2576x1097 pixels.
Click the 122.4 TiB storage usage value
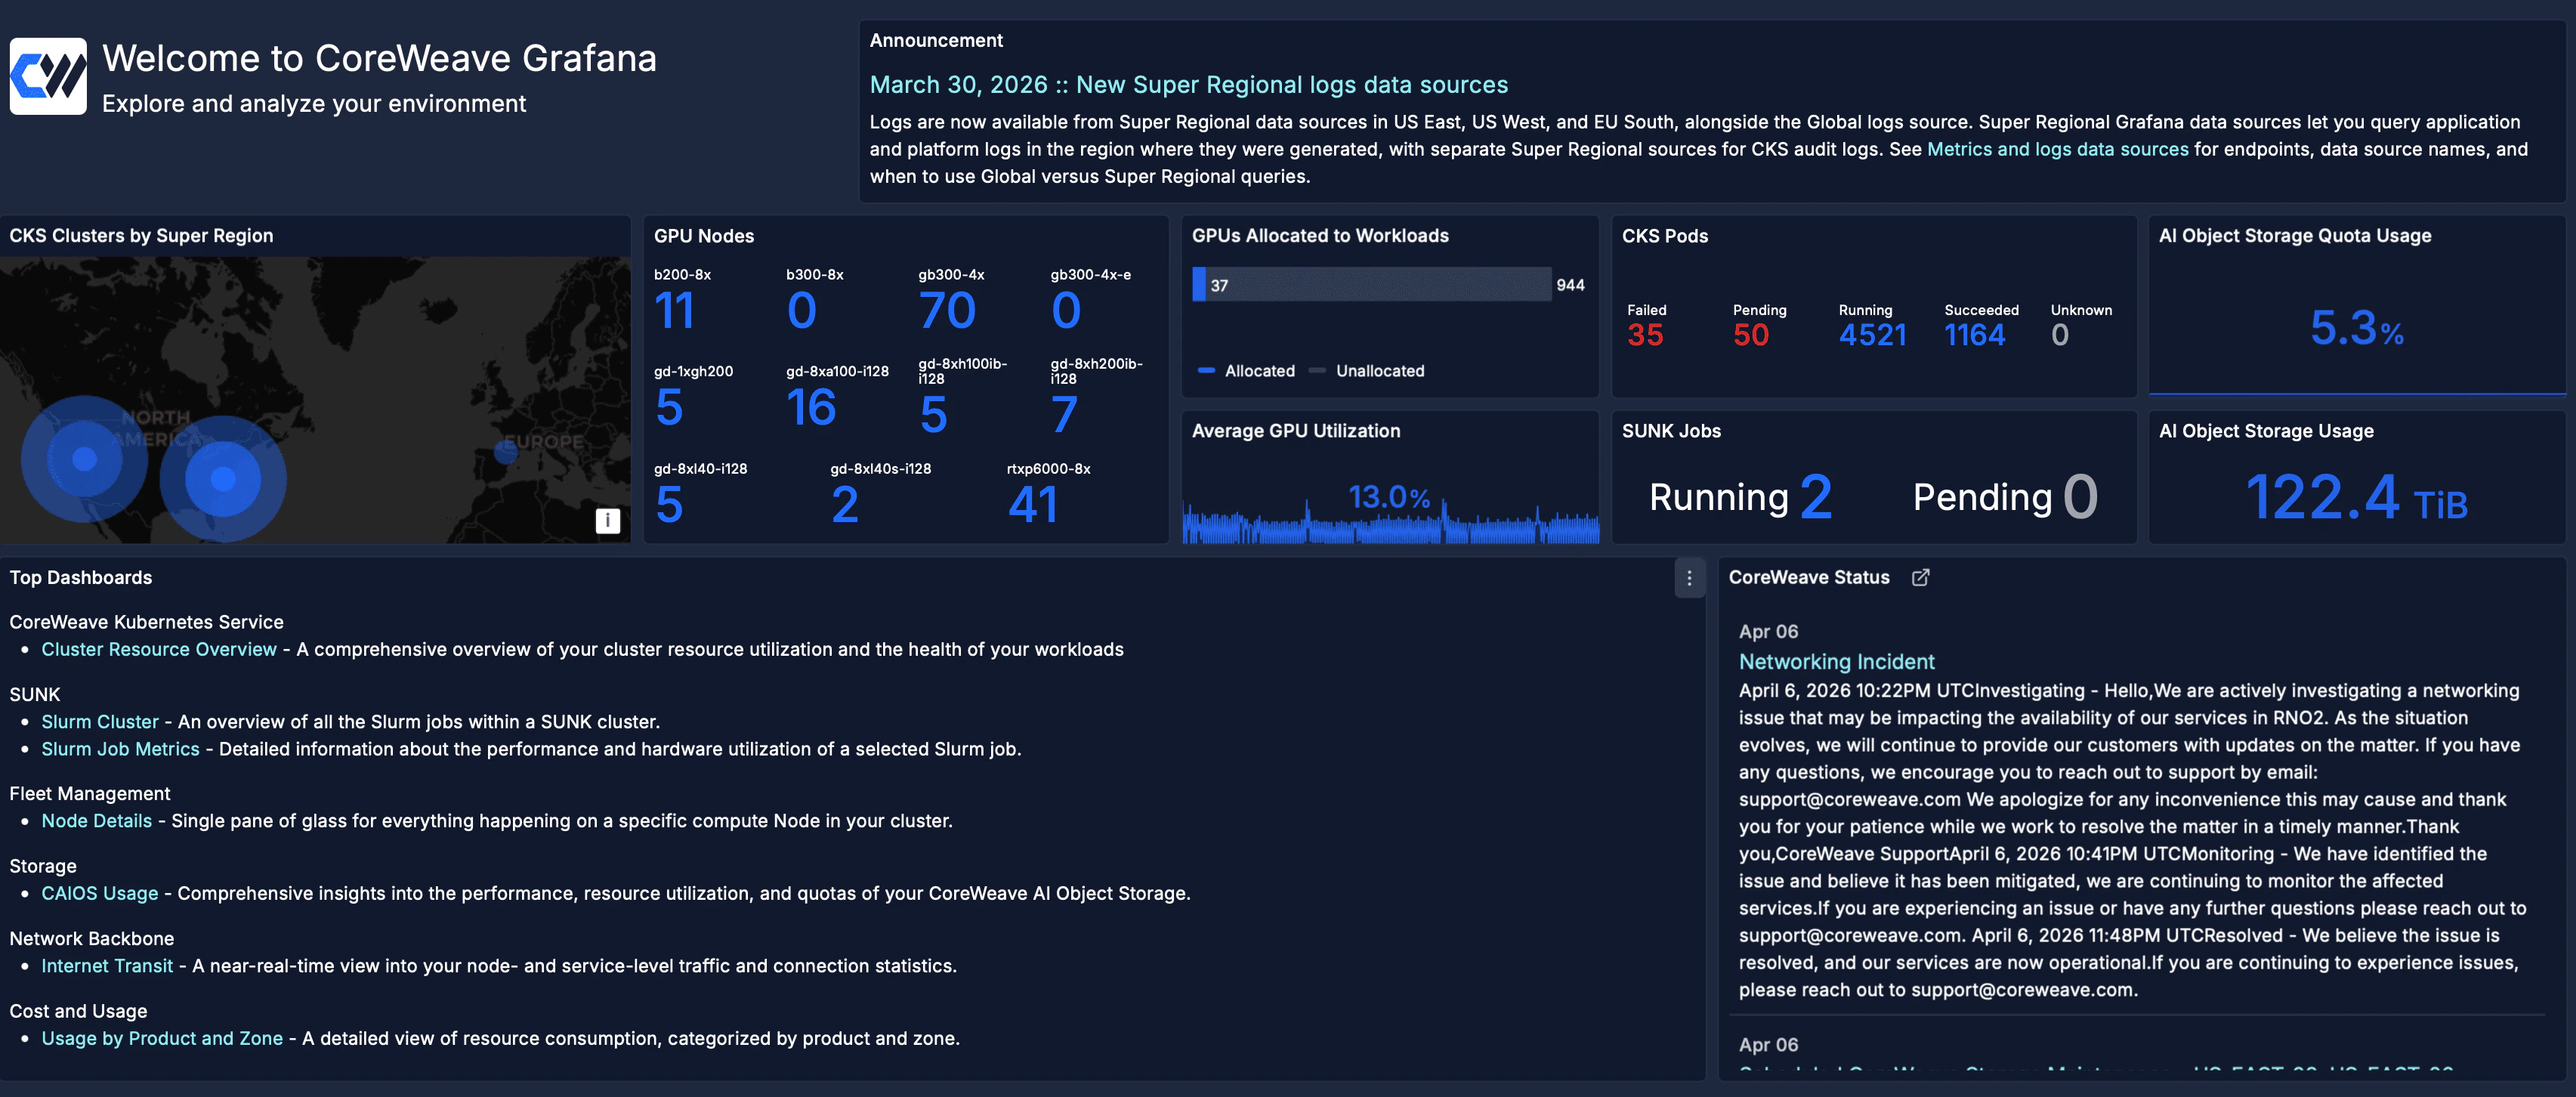coord(2357,497)
